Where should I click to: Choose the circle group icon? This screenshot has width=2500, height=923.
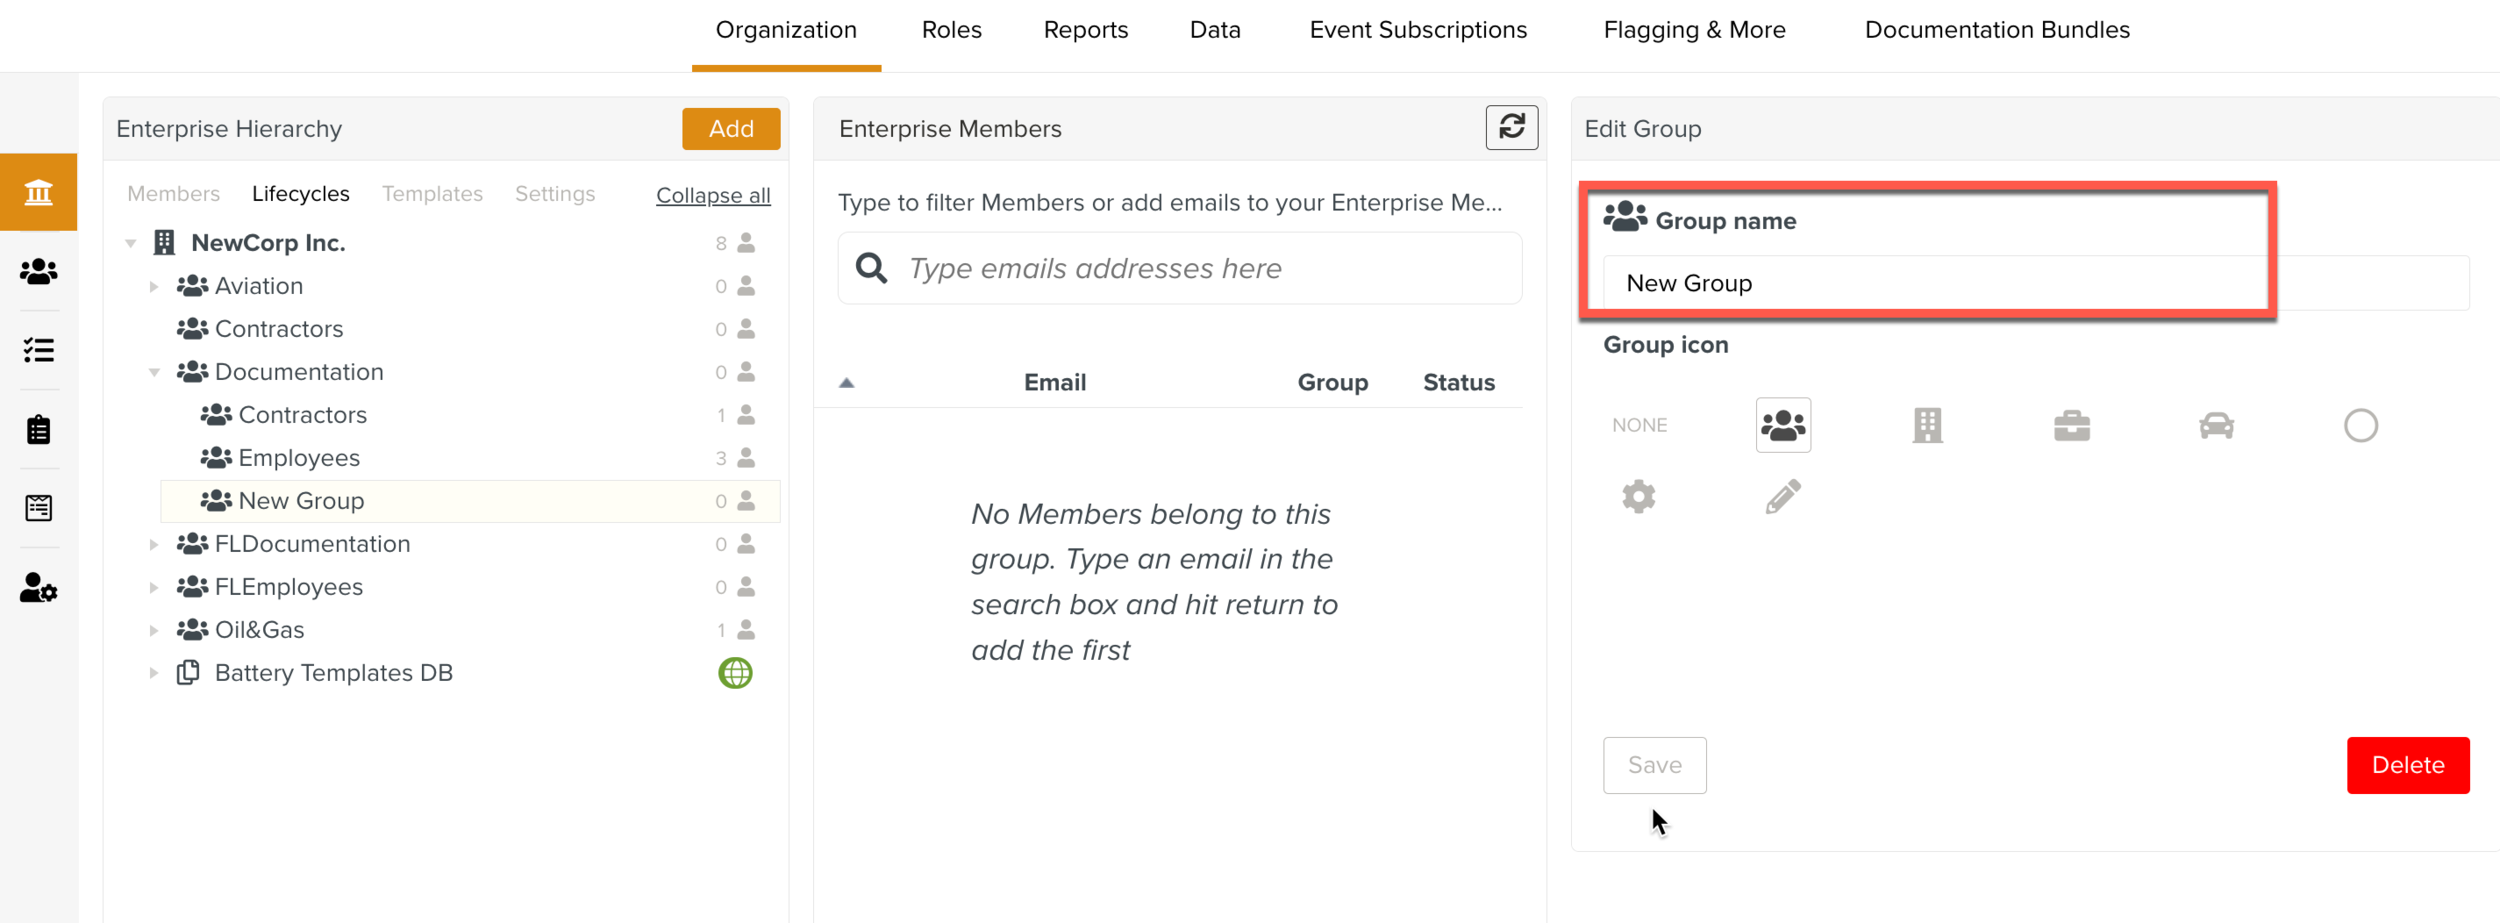click(2361, 424)
